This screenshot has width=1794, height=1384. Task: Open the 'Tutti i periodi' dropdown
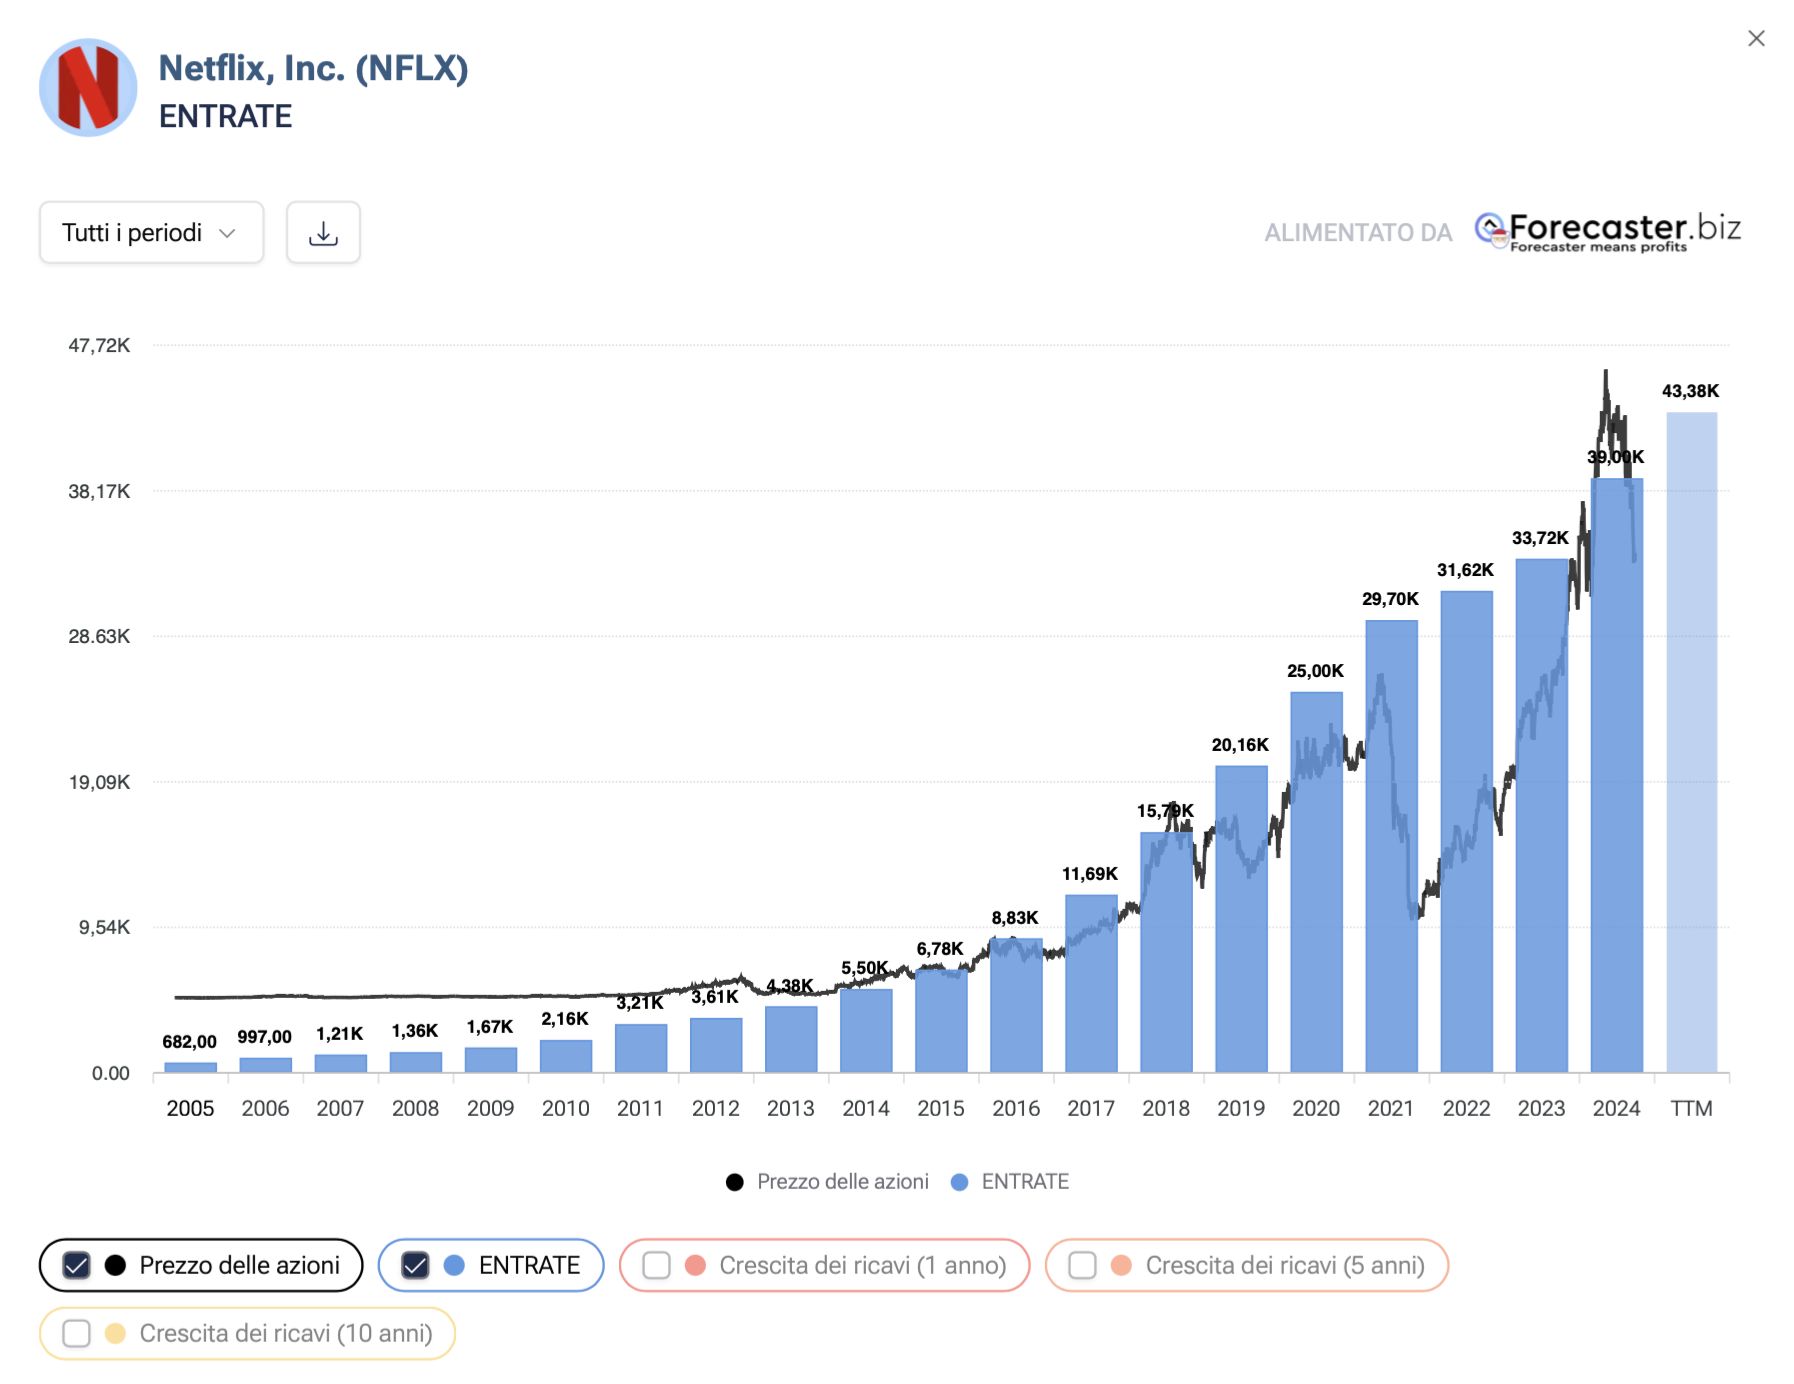[x=151, y=233]
